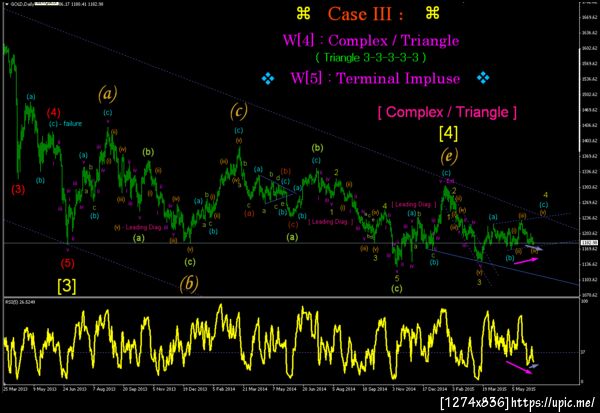Screen dimensions: 600x413
Task: Click the "17 Dec 2014" date label
Action: (435, 389)
